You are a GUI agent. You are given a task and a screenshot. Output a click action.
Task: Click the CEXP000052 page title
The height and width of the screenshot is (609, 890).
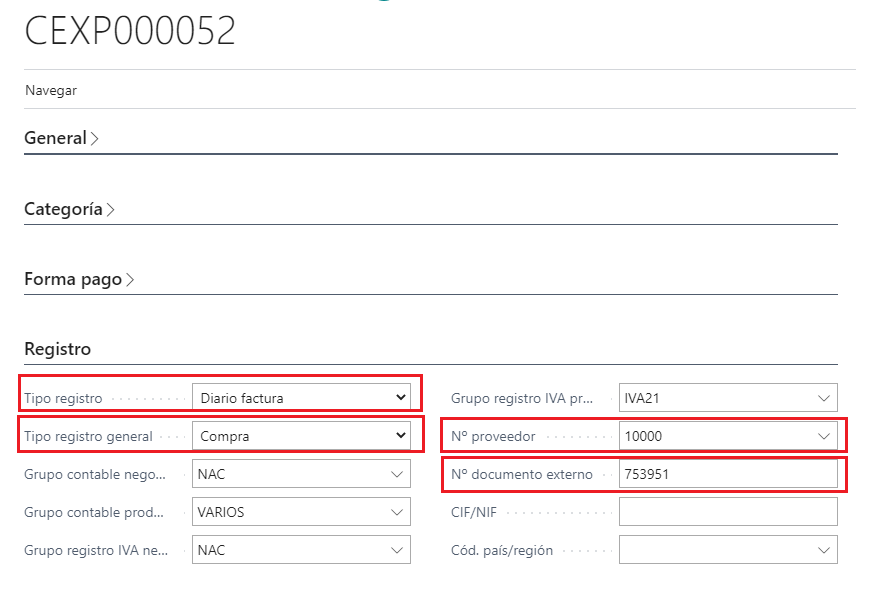pos(130,32)
